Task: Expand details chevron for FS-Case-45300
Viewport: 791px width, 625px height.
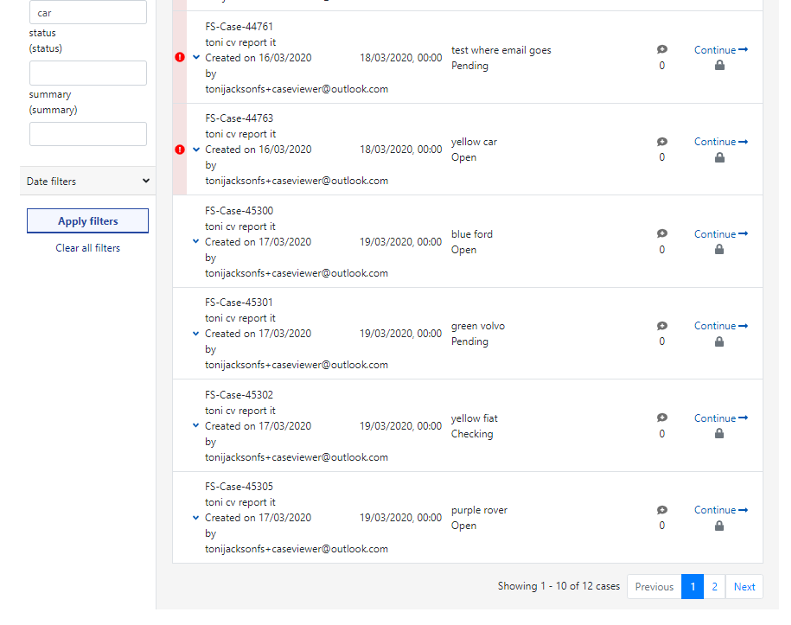Action: tap(196, 242)
